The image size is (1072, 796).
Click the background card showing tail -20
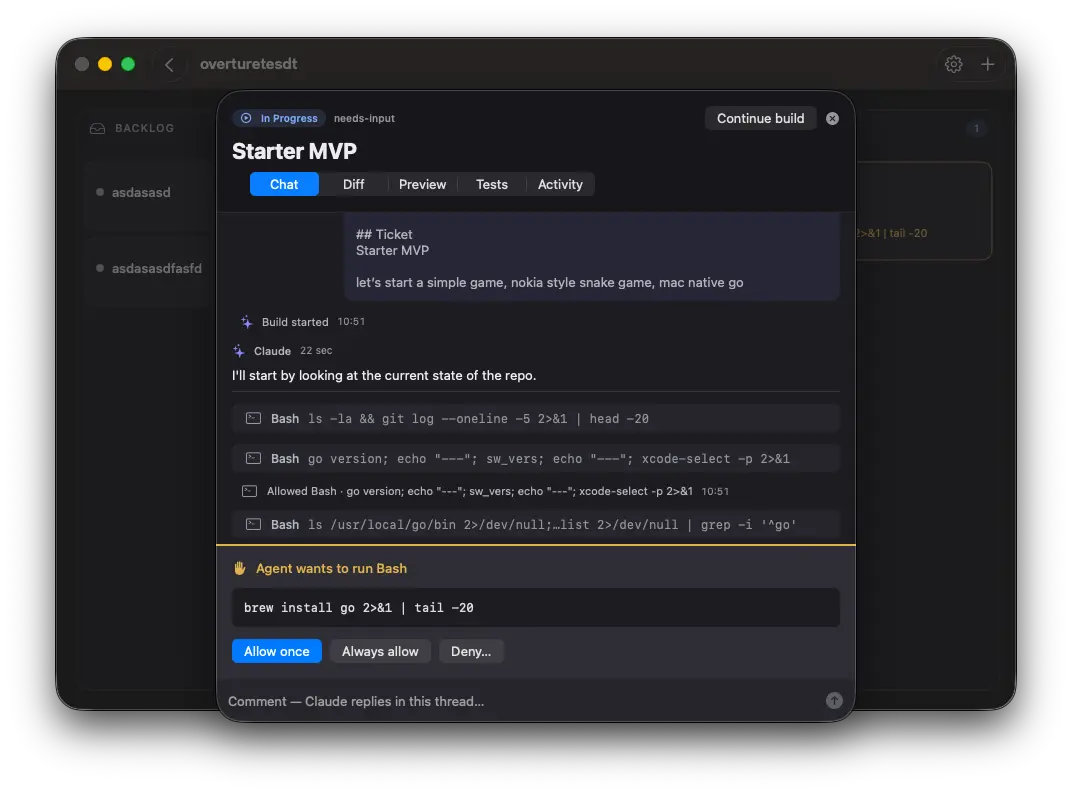(x=922, y=211)
